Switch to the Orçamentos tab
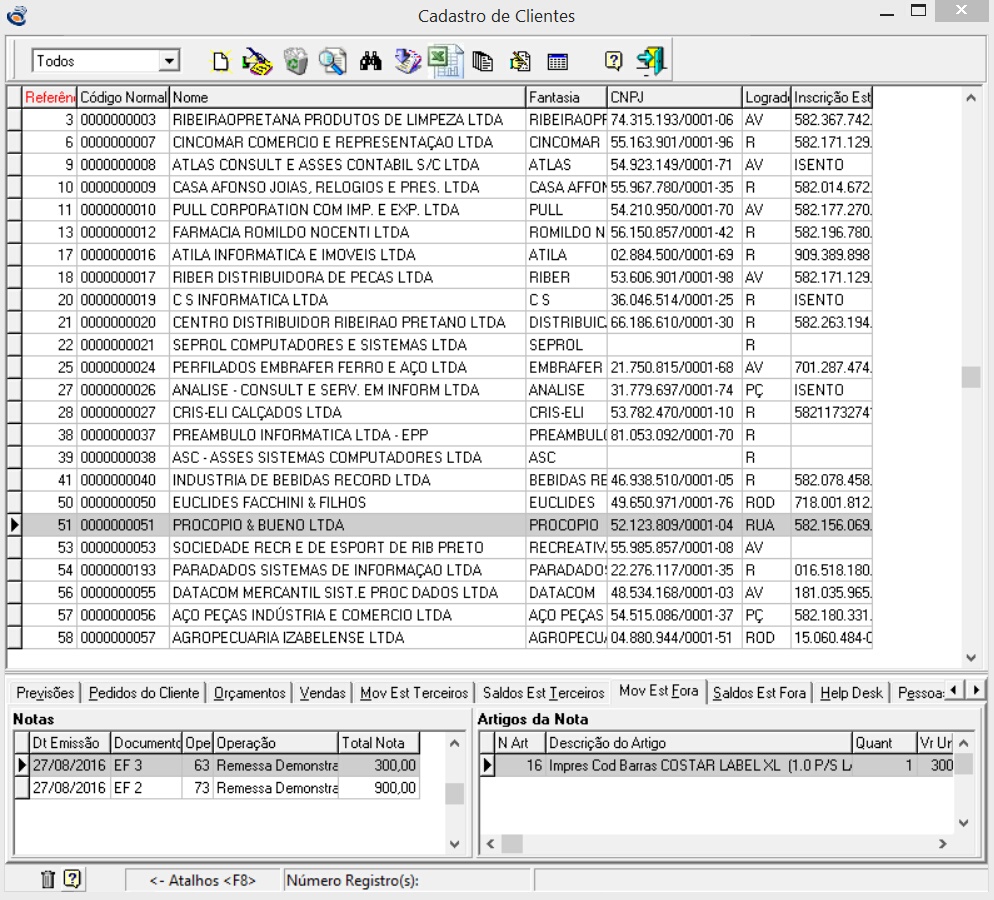994x900 pixels. pyautogui.click(x=249, y=693)
